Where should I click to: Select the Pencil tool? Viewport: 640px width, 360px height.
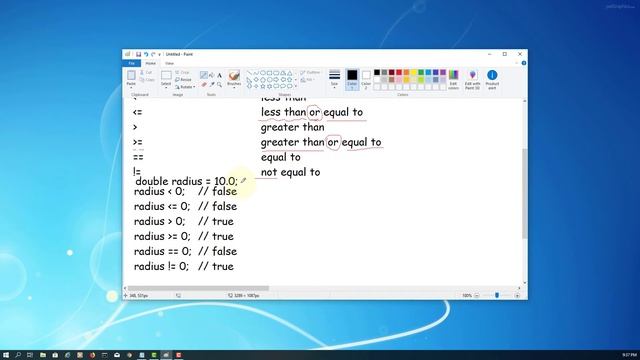pyautogui.click(x=204, y=75)
